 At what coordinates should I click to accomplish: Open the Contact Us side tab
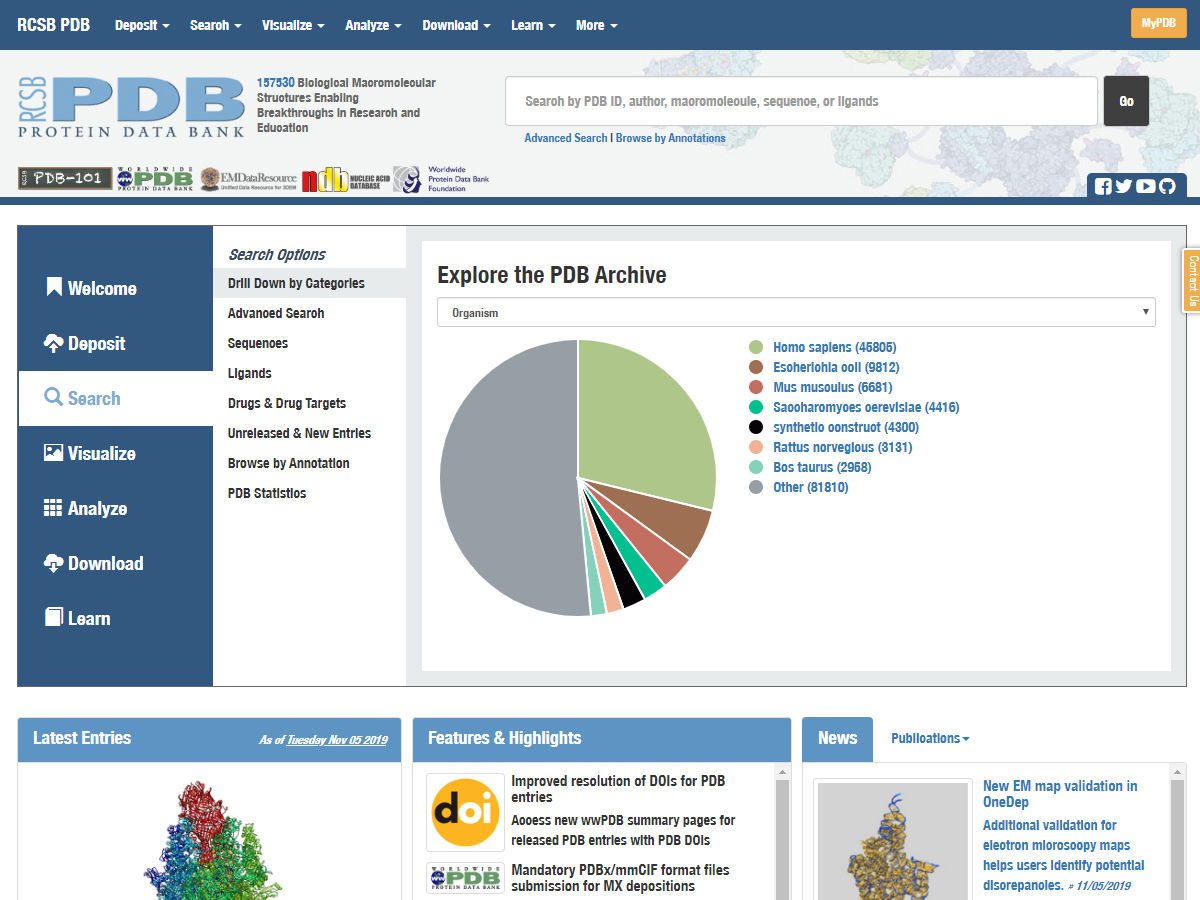(x=1191, y=280)
